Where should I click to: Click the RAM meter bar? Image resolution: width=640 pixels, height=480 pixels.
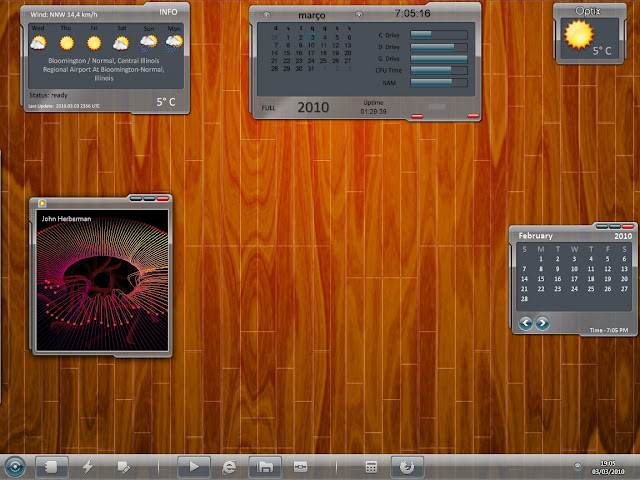(439, 83)
